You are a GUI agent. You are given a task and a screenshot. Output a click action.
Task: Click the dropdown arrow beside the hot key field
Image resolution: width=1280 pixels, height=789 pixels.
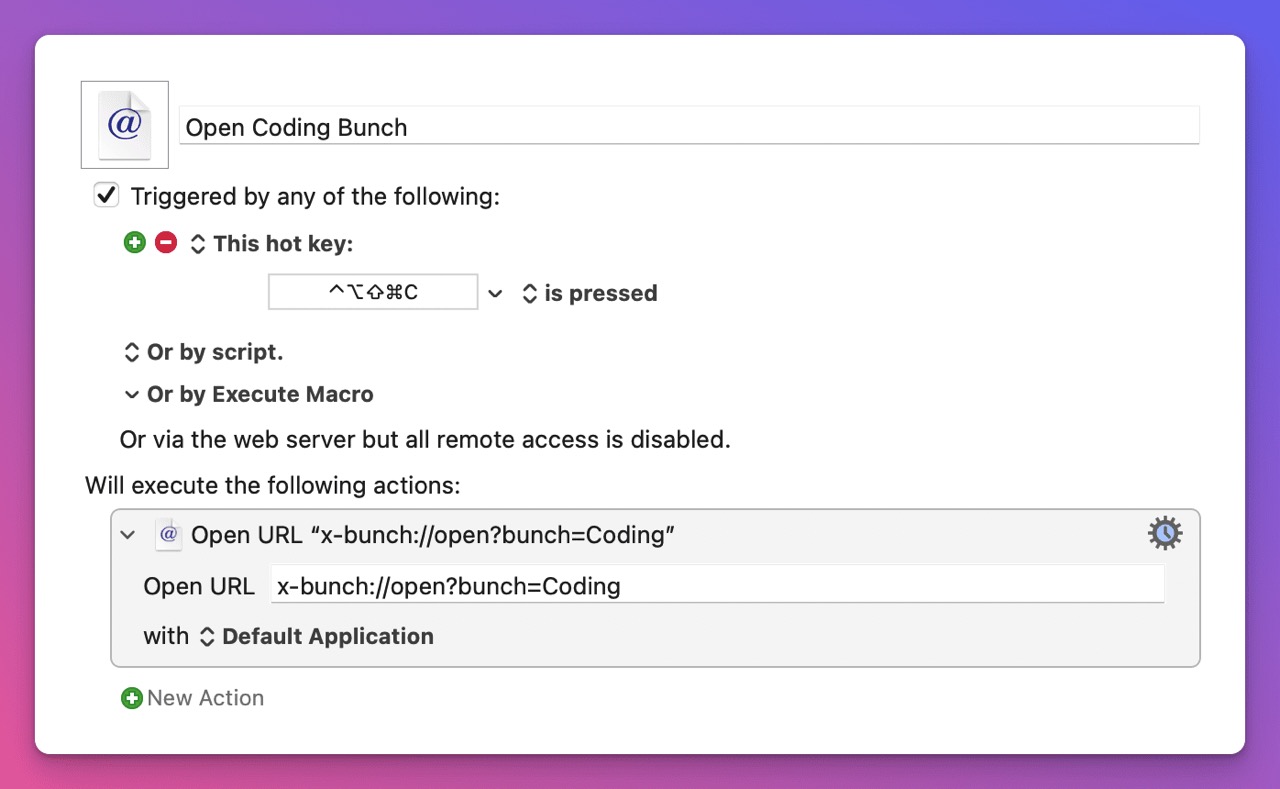click(x=495, y=294)
